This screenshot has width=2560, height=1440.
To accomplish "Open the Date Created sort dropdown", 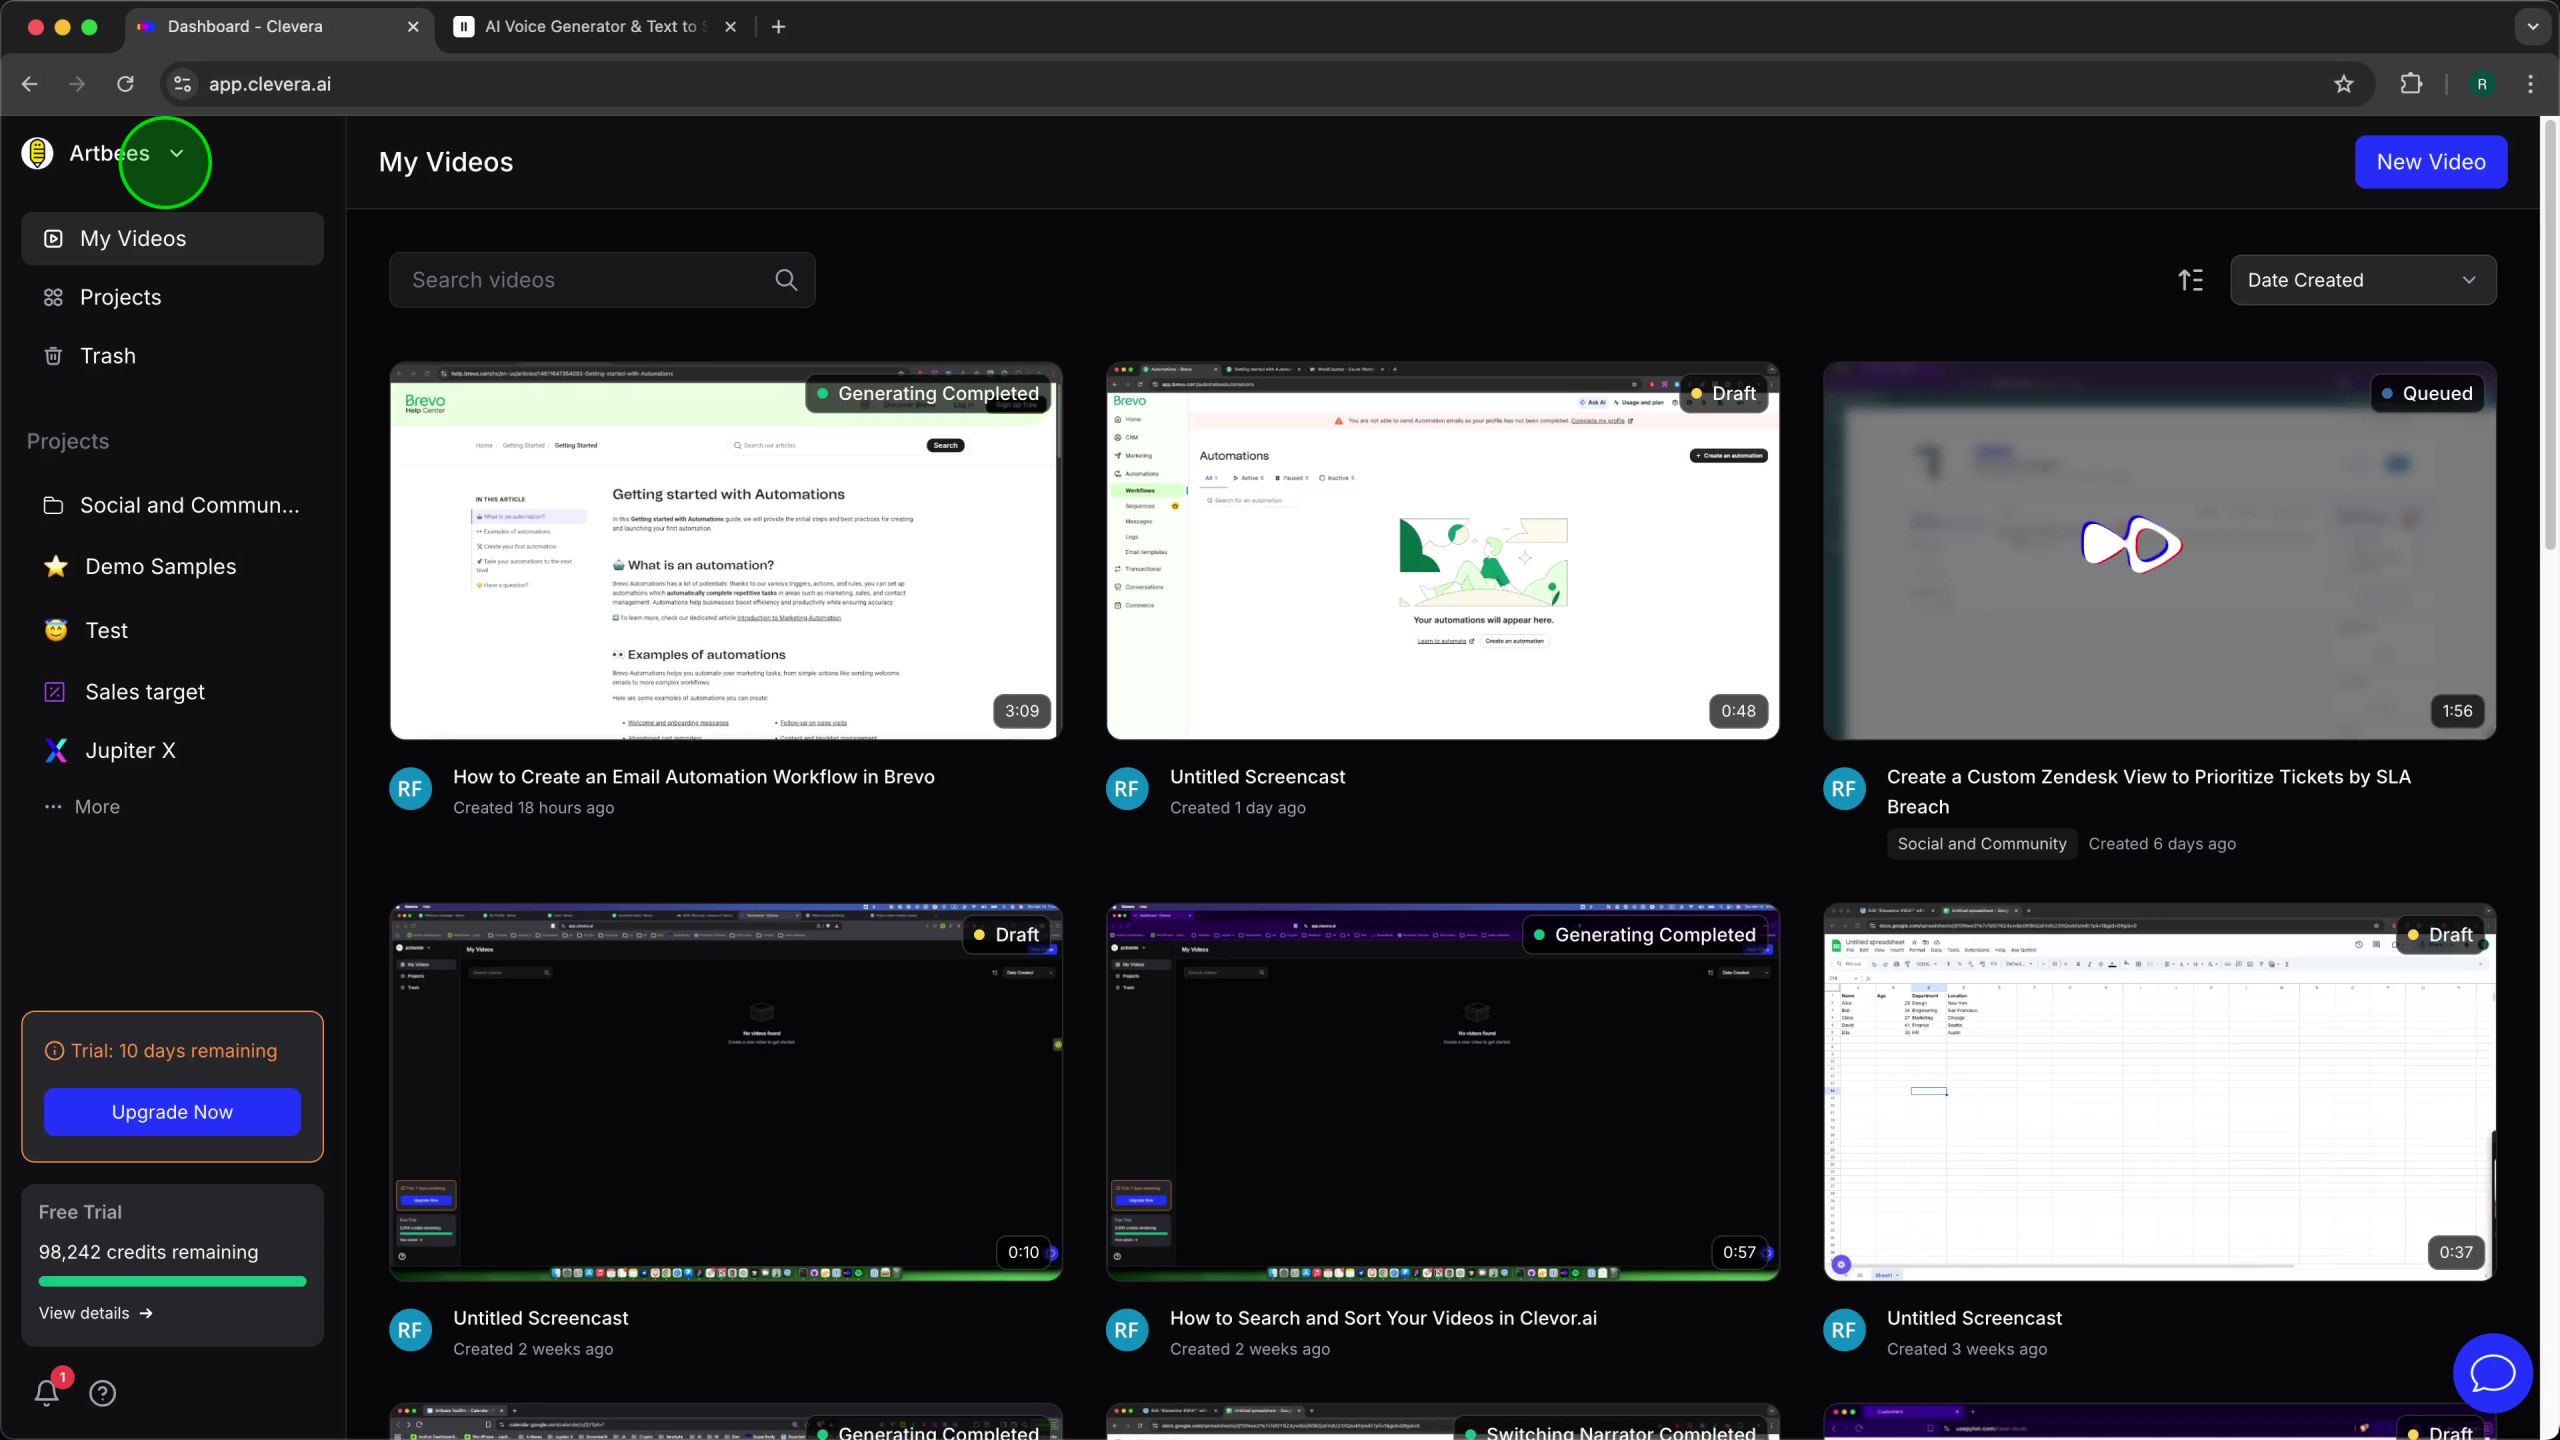I will pos(2362,280).
